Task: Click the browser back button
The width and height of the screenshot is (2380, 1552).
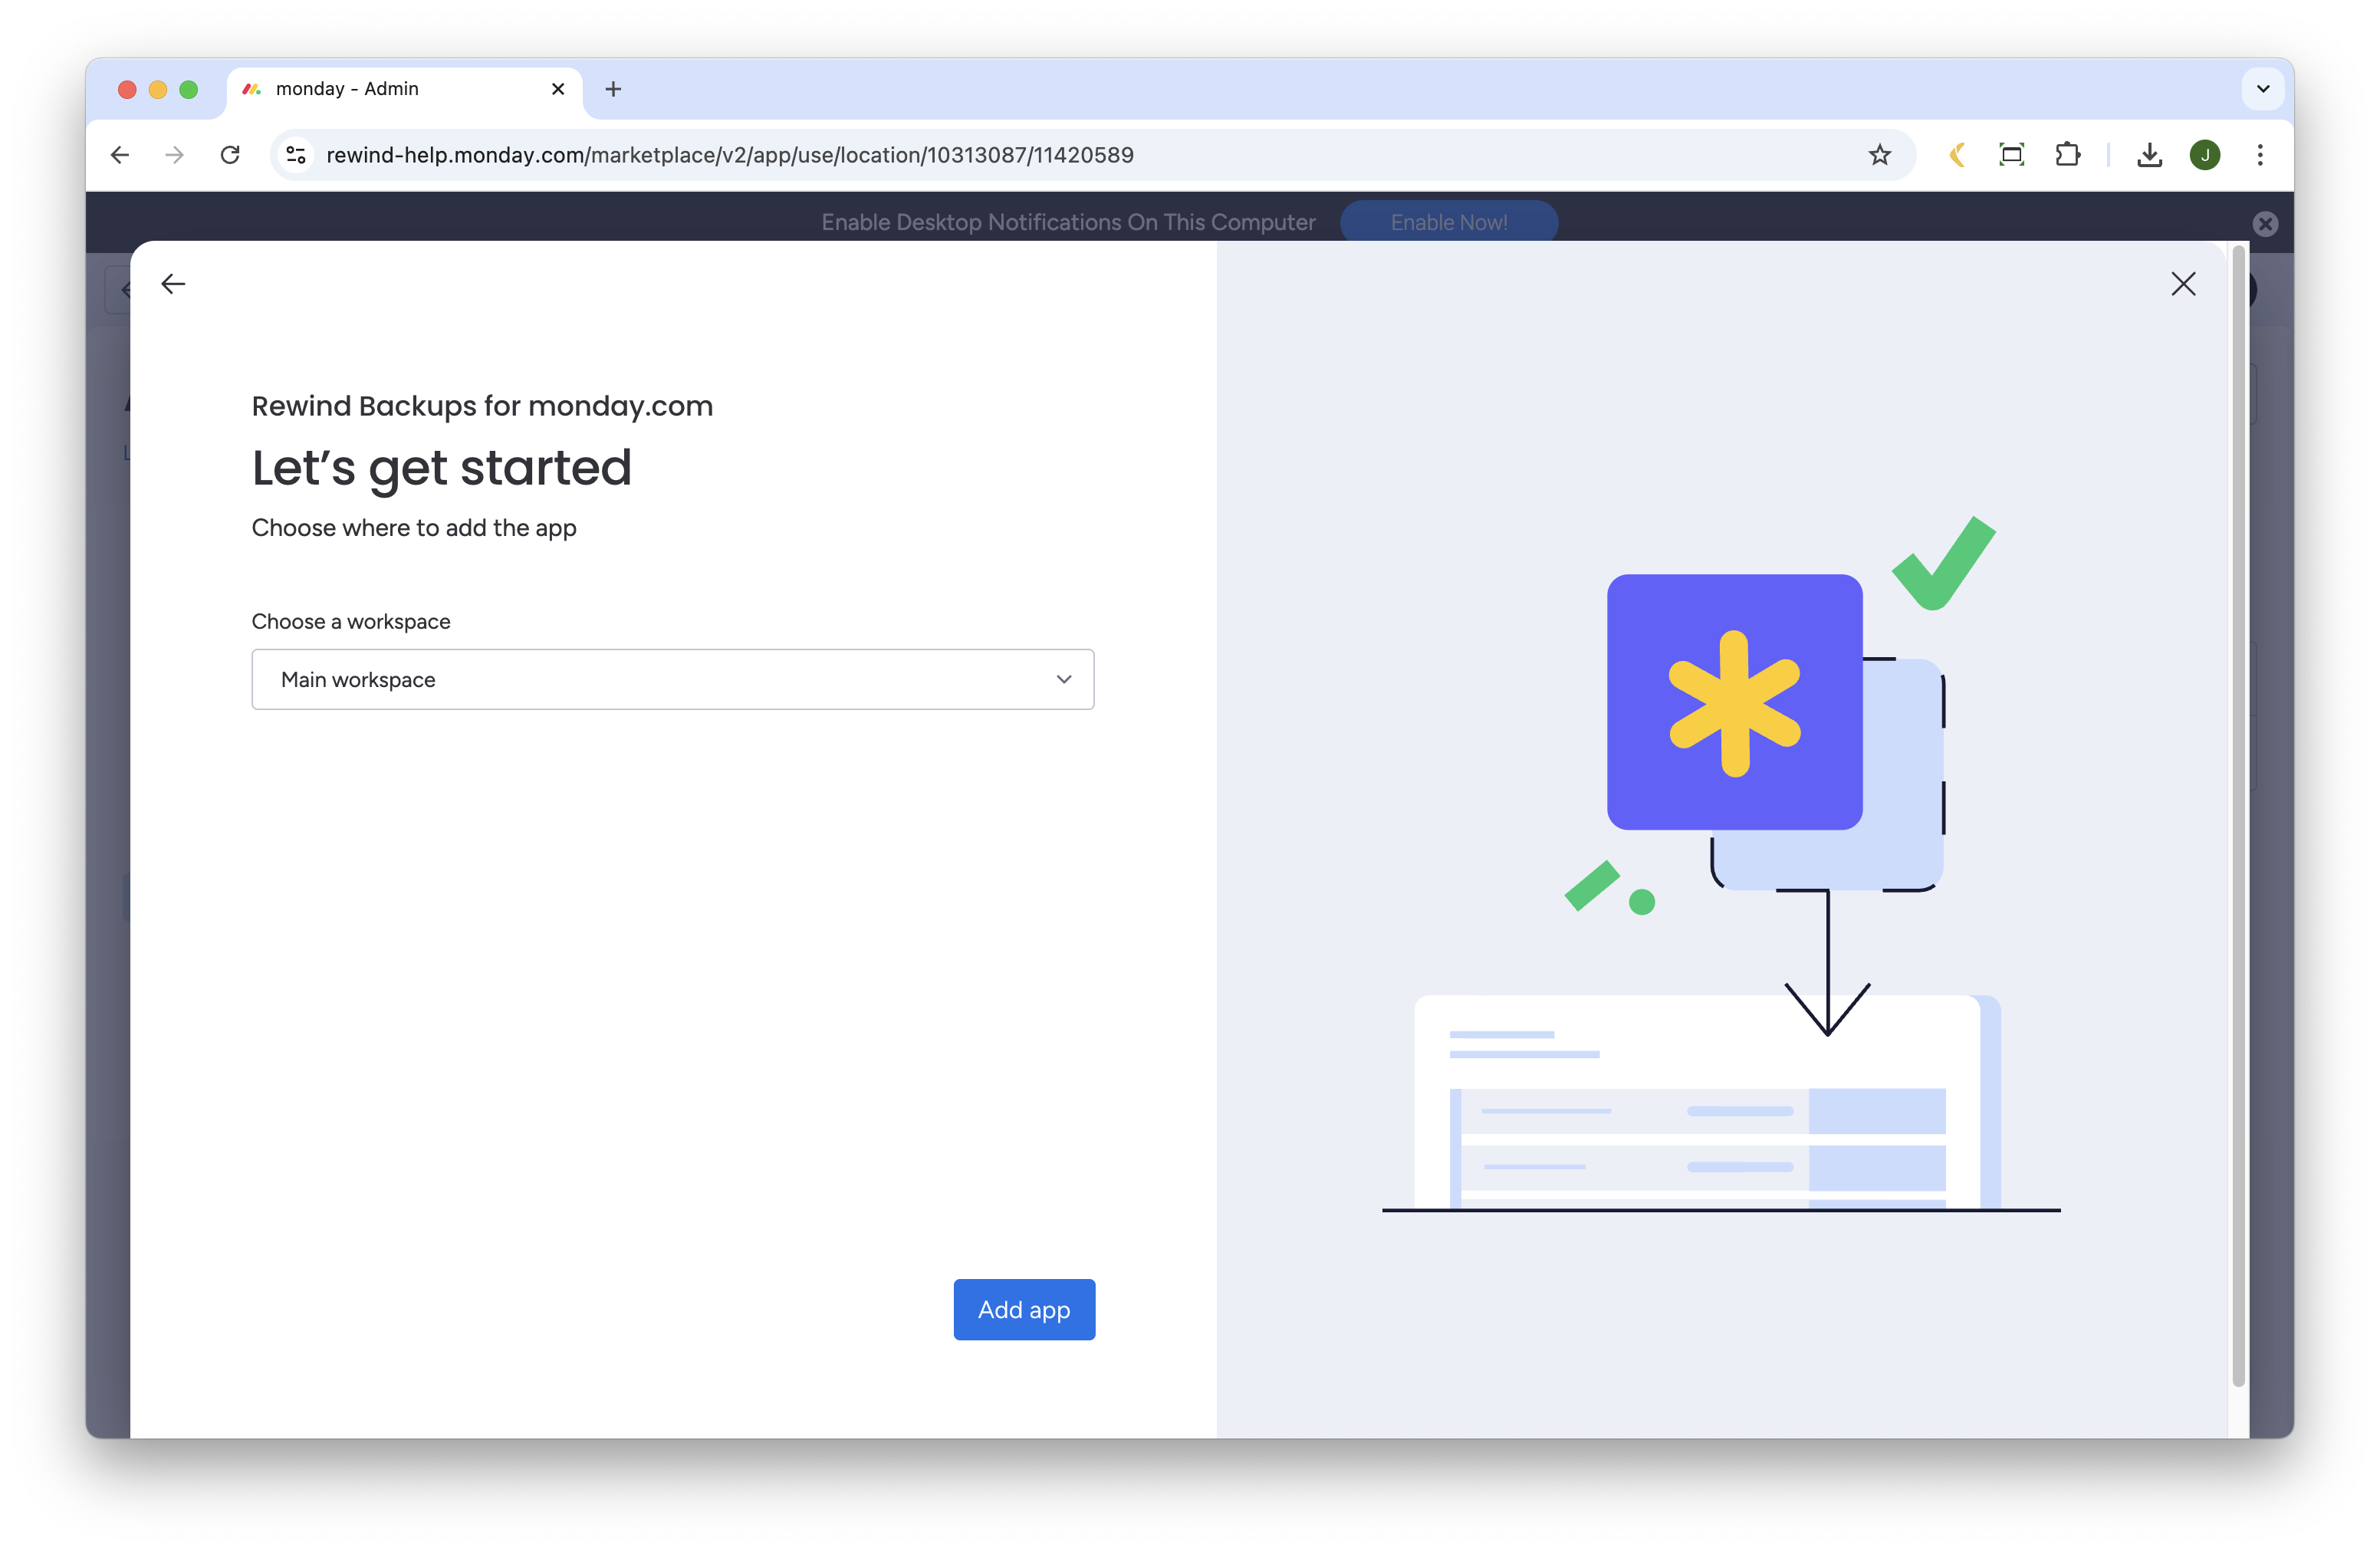Action: 120,155
